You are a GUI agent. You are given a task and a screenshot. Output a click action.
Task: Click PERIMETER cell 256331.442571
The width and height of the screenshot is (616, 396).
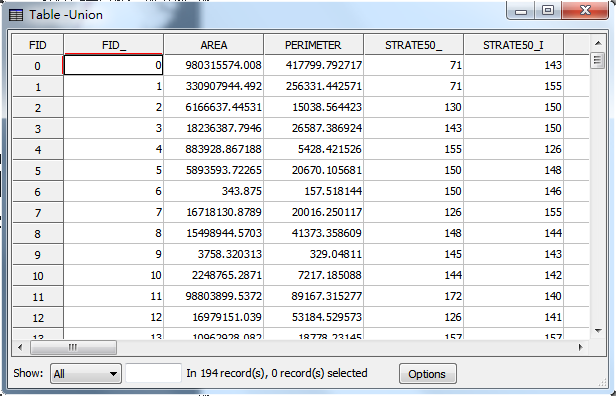(x=313, y=86)
